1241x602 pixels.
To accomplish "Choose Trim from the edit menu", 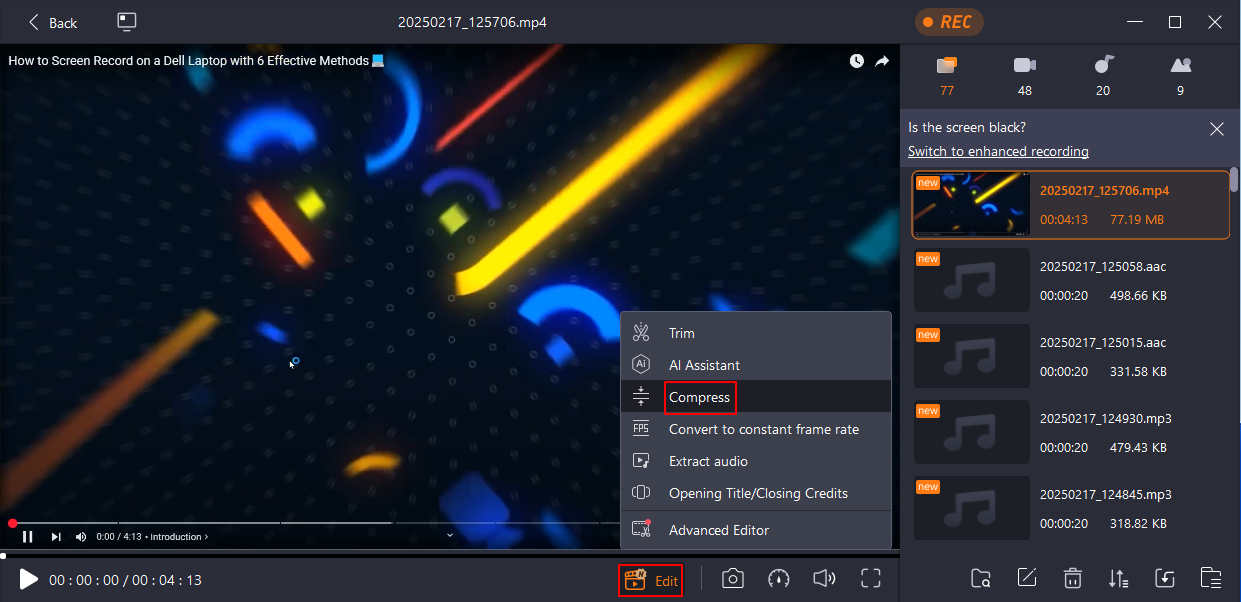I will [x=756, y=333].
